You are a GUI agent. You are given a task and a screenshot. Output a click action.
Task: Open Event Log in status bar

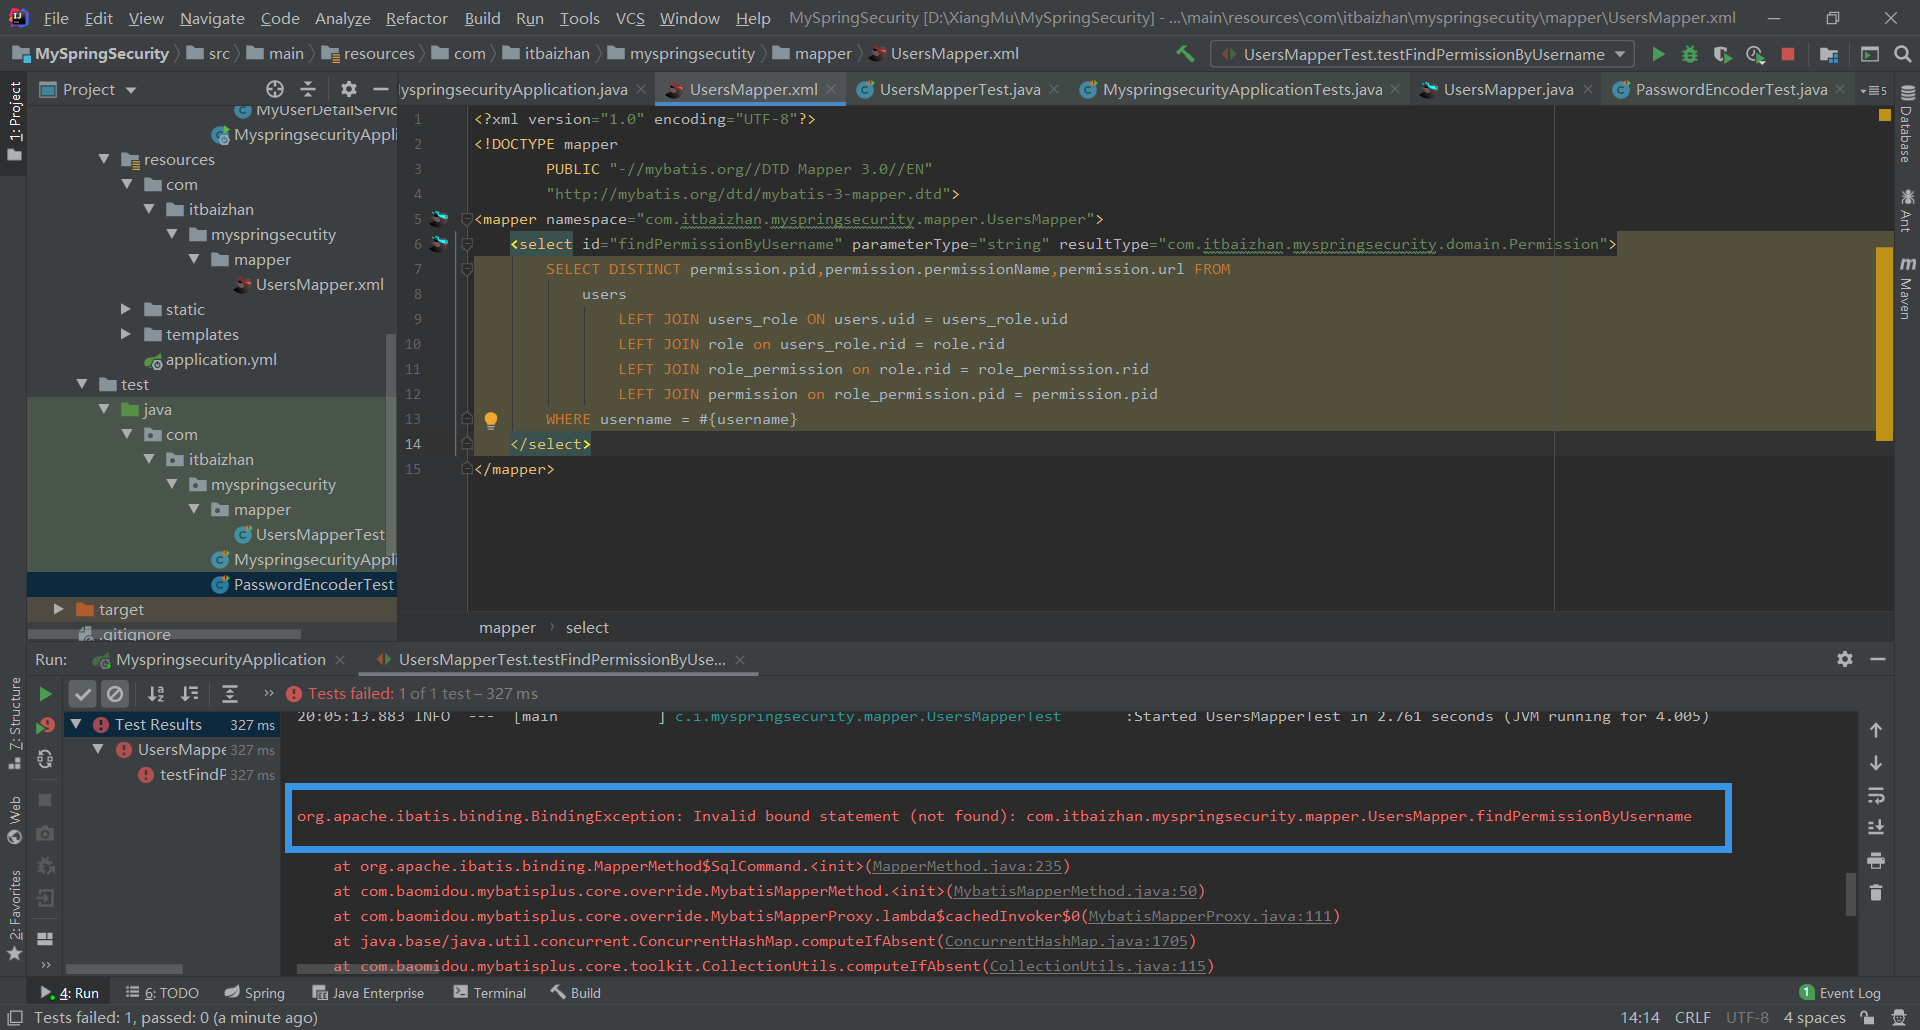(x=1840, y=993)
